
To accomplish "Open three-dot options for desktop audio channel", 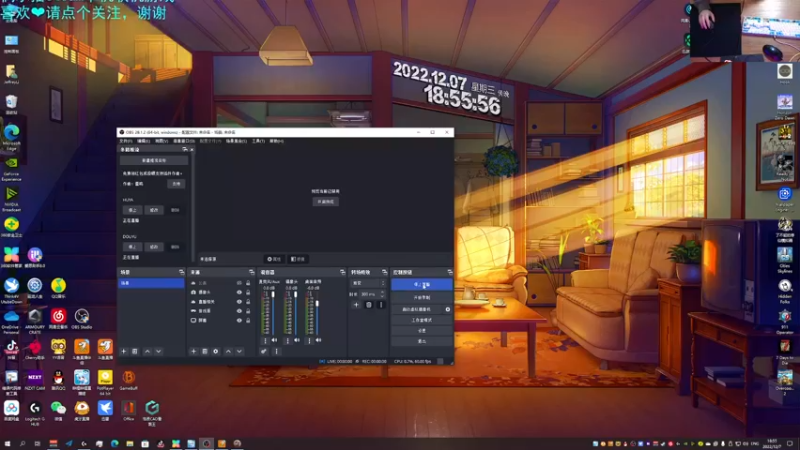I will 309,340.
